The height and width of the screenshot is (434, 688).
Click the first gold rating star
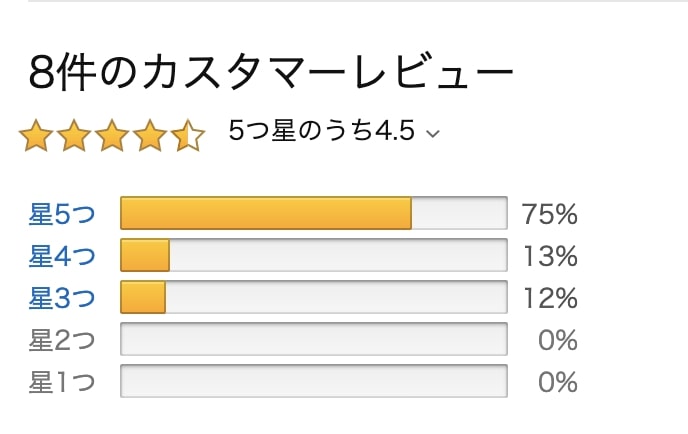[36, 135]
